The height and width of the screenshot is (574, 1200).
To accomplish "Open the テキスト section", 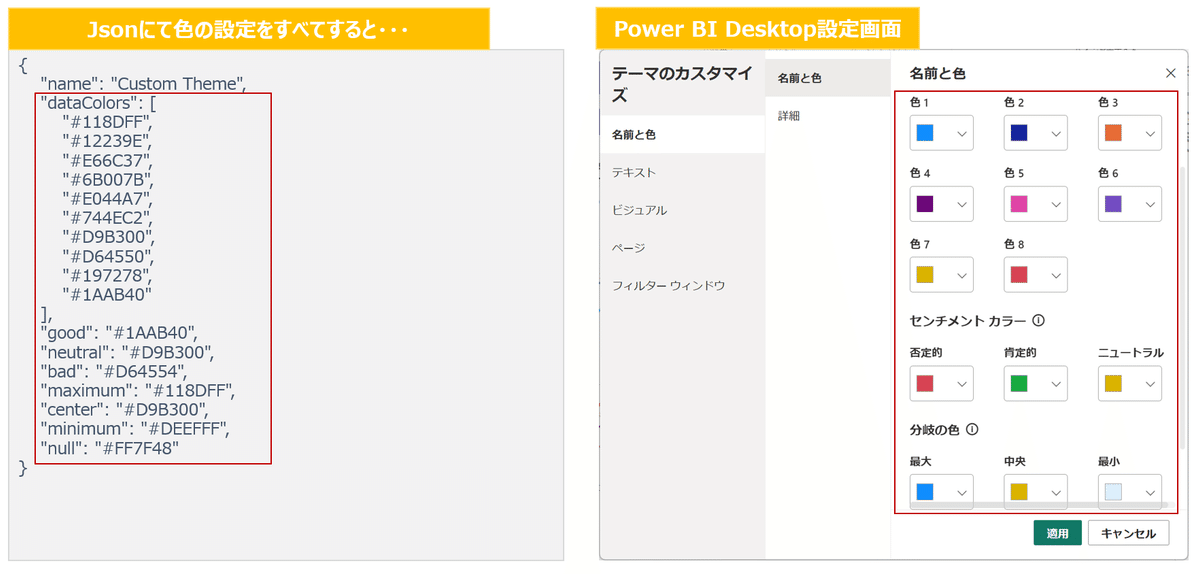I will [682, 172].
